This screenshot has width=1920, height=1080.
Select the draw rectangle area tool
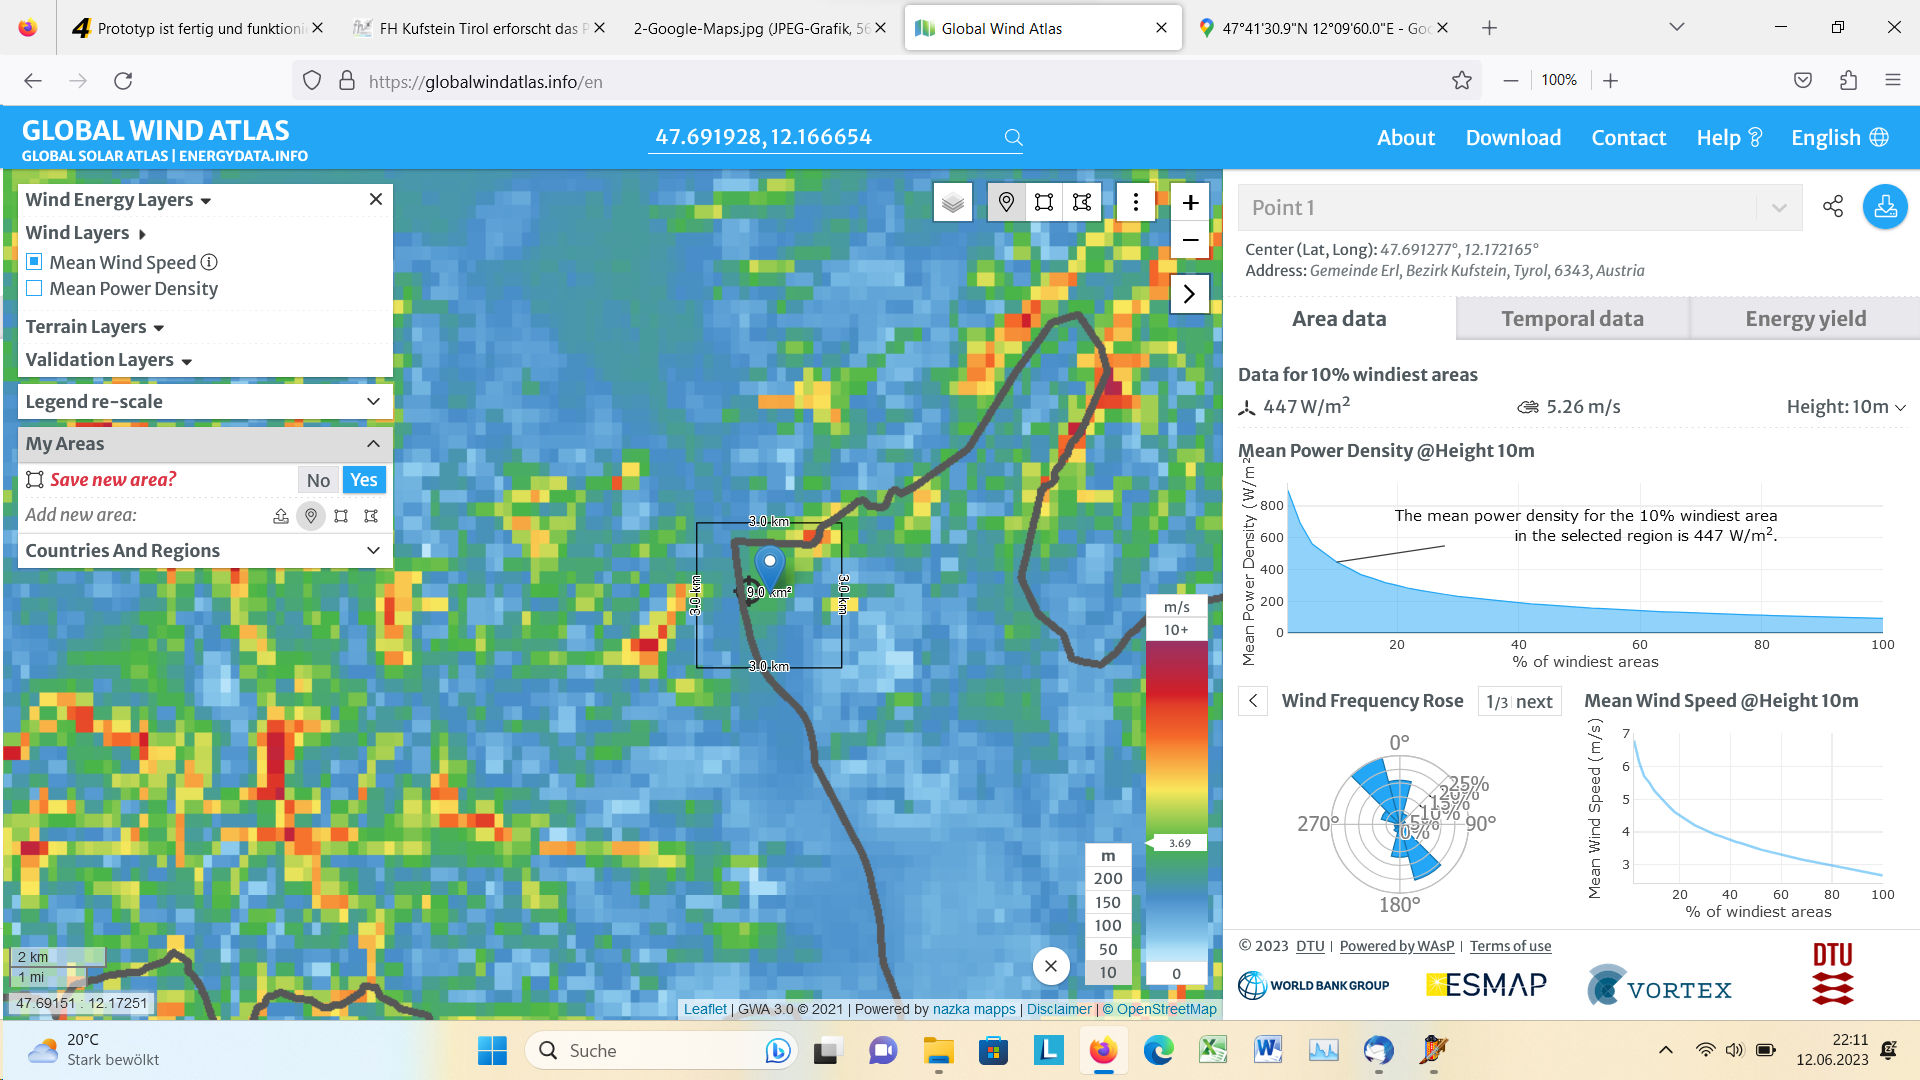click(1044, 203)
